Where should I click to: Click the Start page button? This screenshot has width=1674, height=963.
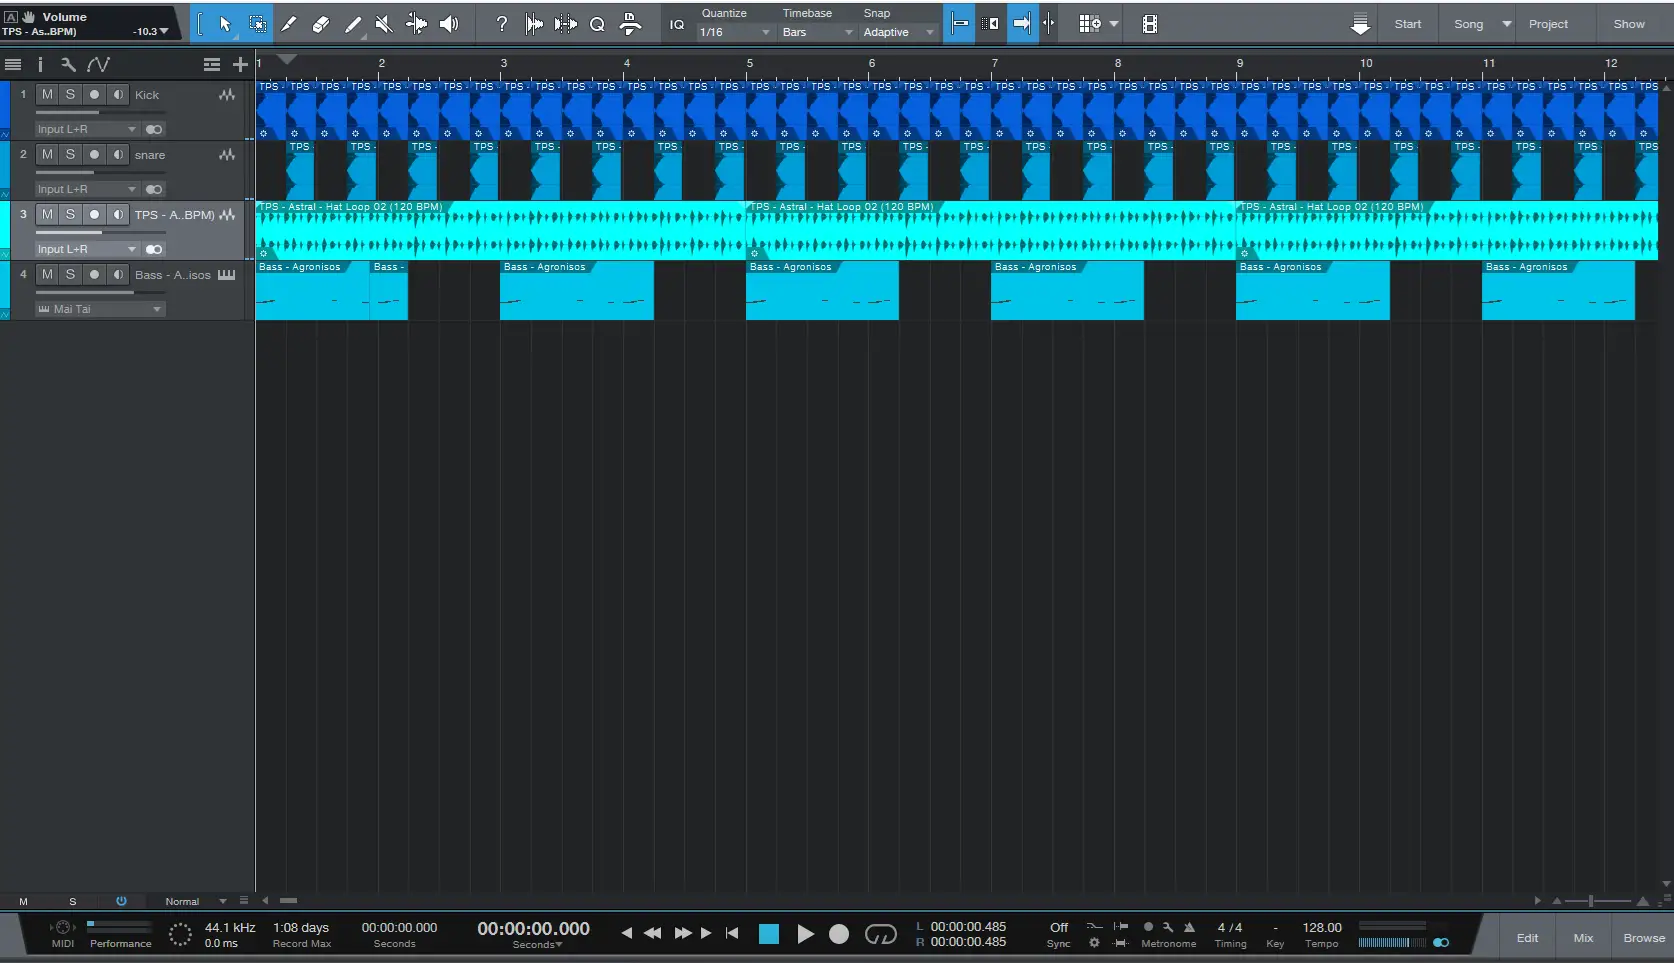click(x=1407, y=24)
